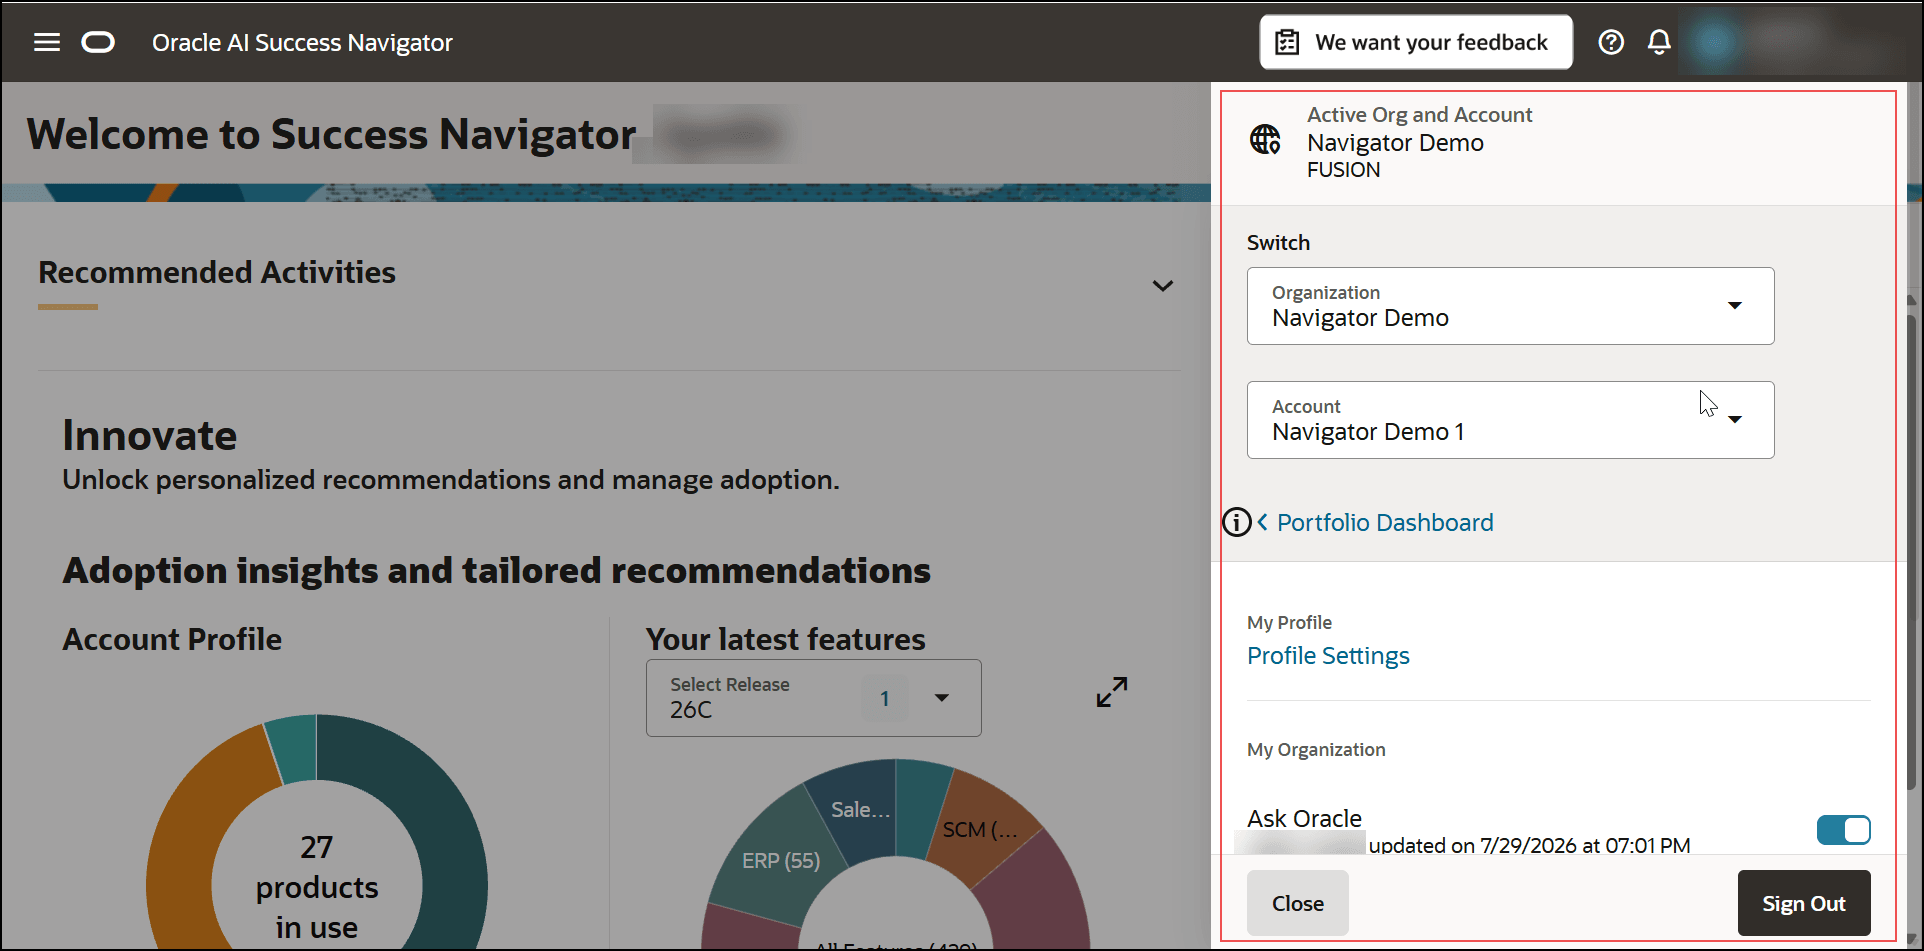Click the '27 products in use' label
The image size is (1924, 951).
[x=316, y=887]
